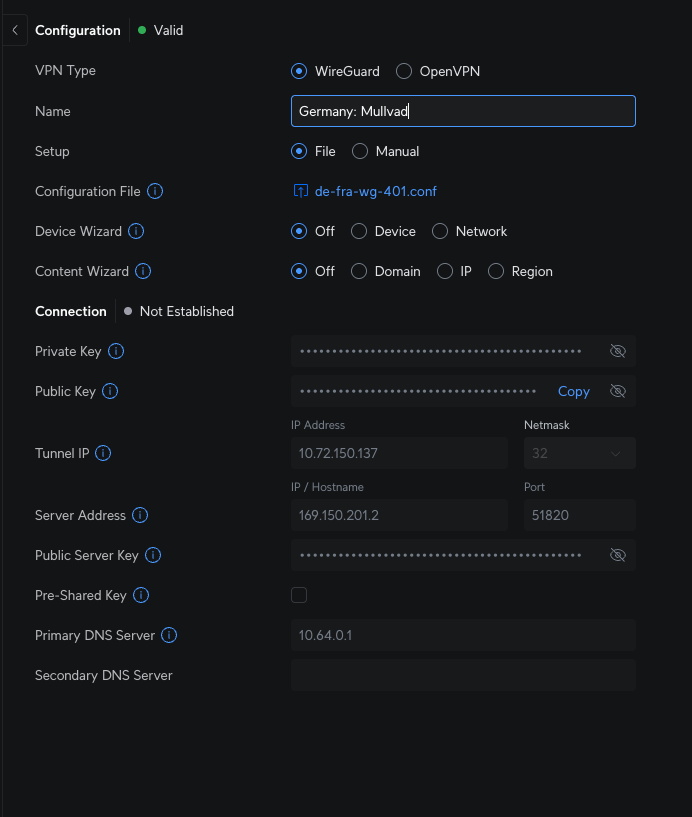Show the Public Server Key value
Image resolution: width=692 pixels, height=817 pixels.
point(617,555)
